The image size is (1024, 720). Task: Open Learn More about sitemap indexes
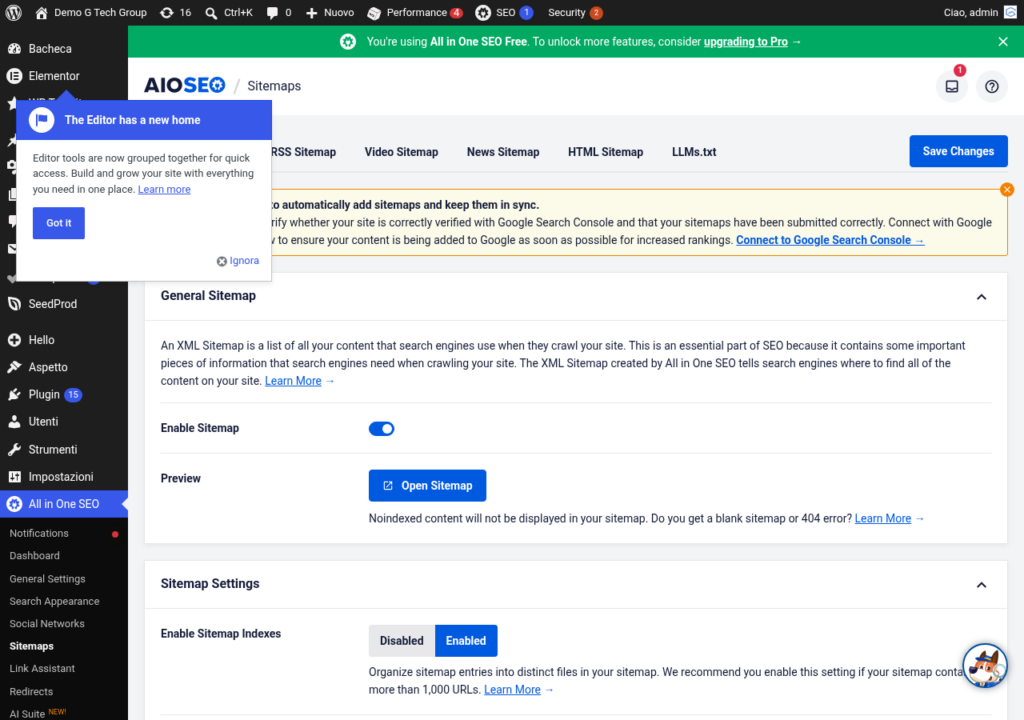pyautogui.click(x=512, y=690)
